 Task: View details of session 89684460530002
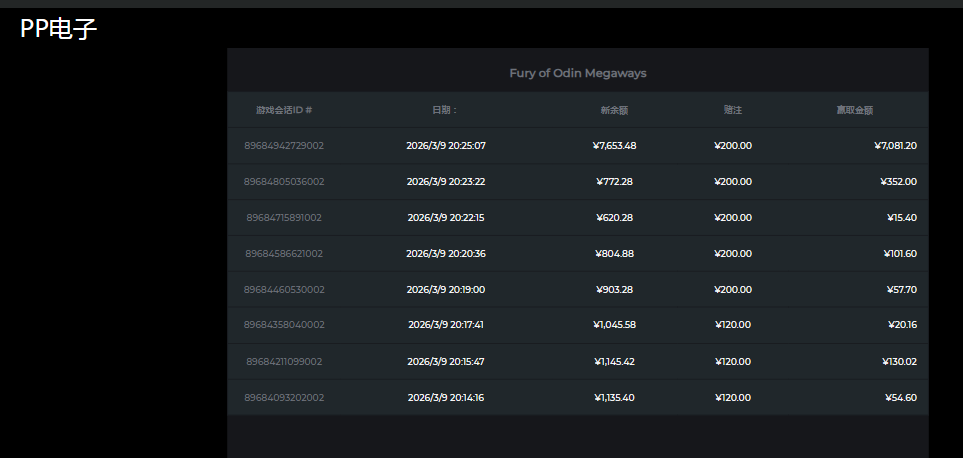(x=284, y=290)
